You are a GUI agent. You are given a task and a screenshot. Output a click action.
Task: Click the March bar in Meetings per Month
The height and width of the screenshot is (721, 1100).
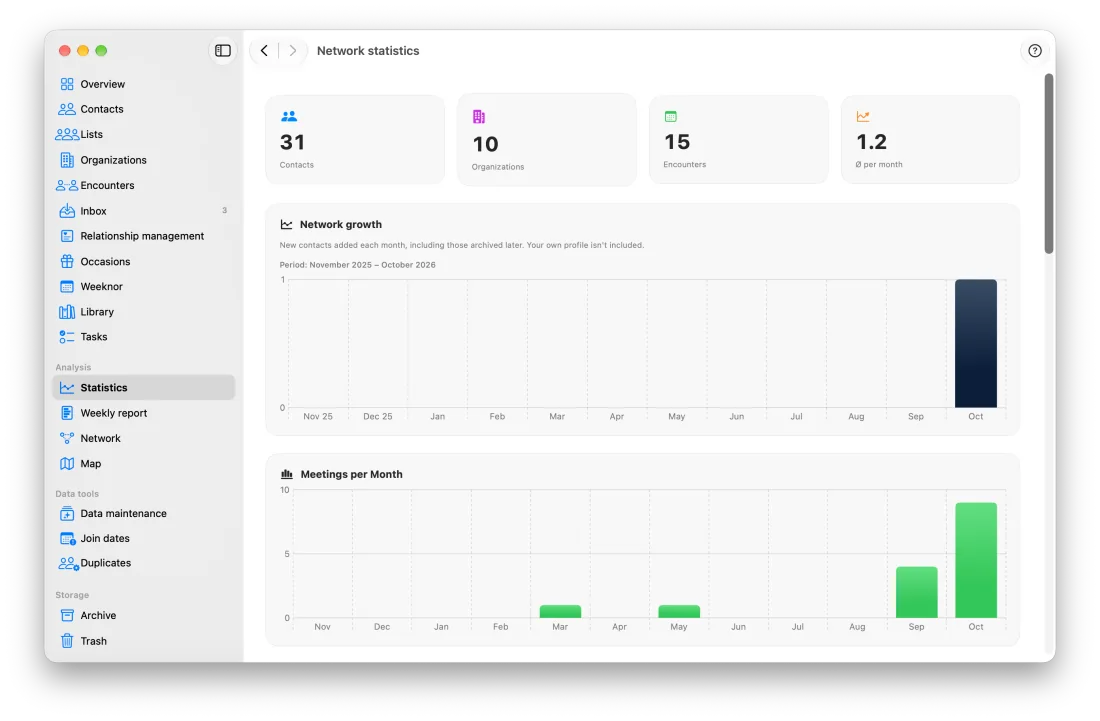point(560,612)
